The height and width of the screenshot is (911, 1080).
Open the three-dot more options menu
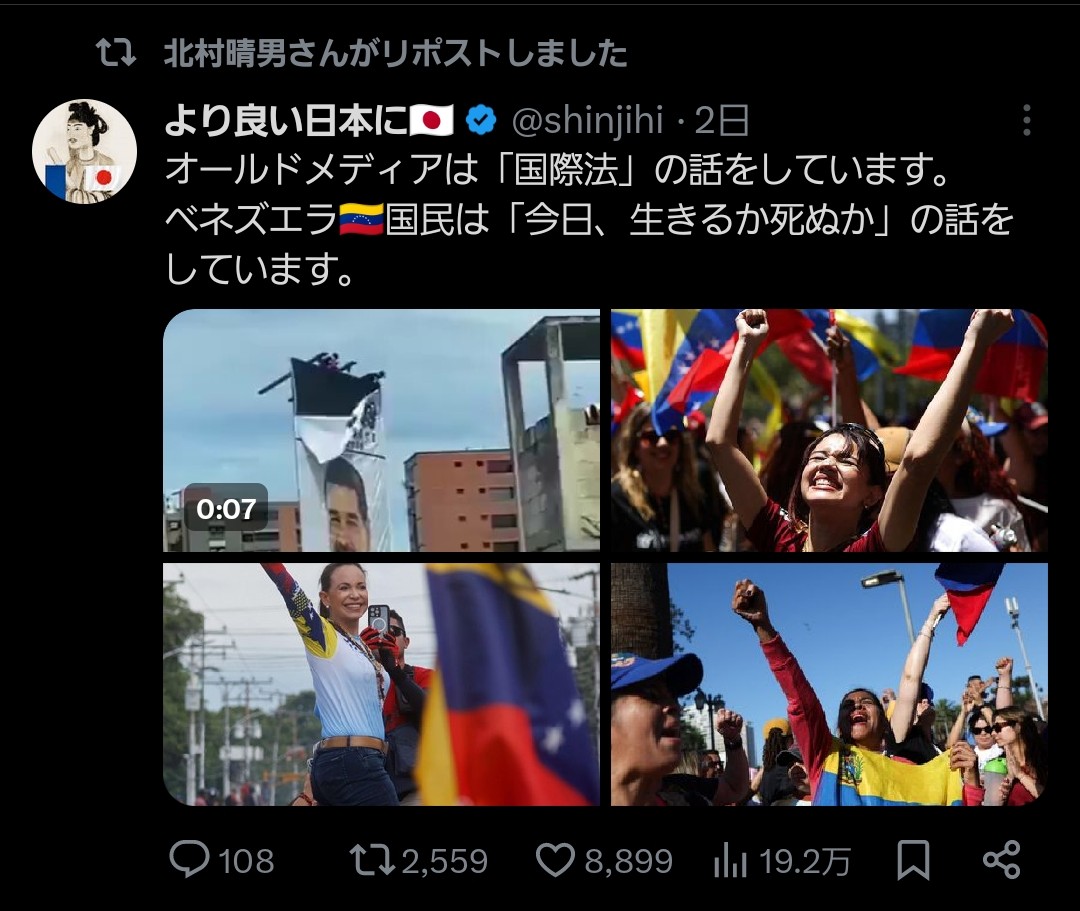(1026, 121)
